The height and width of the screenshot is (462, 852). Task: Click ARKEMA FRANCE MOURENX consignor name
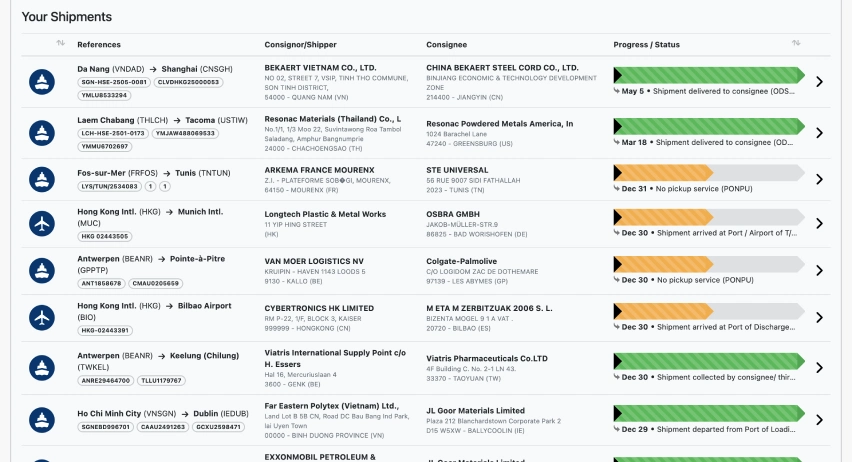[x=320, y=170]
